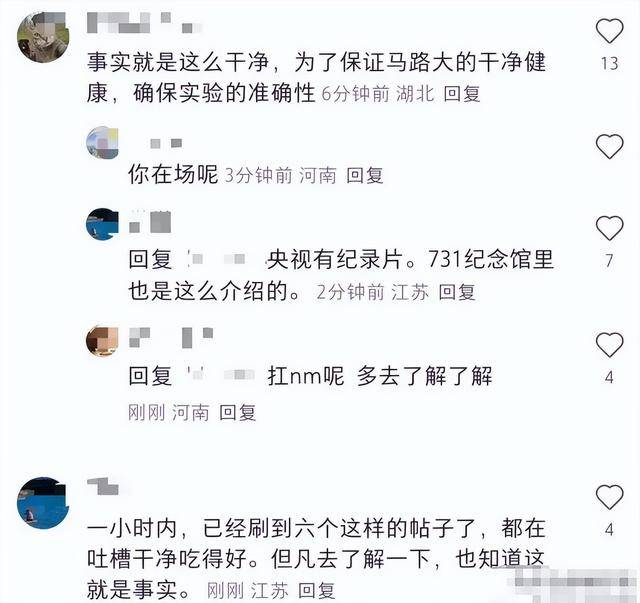Like the 你在场呢 reply from 河南
Image resolution: width=640 pixels, height=603 pixels.
pos(609,146)
